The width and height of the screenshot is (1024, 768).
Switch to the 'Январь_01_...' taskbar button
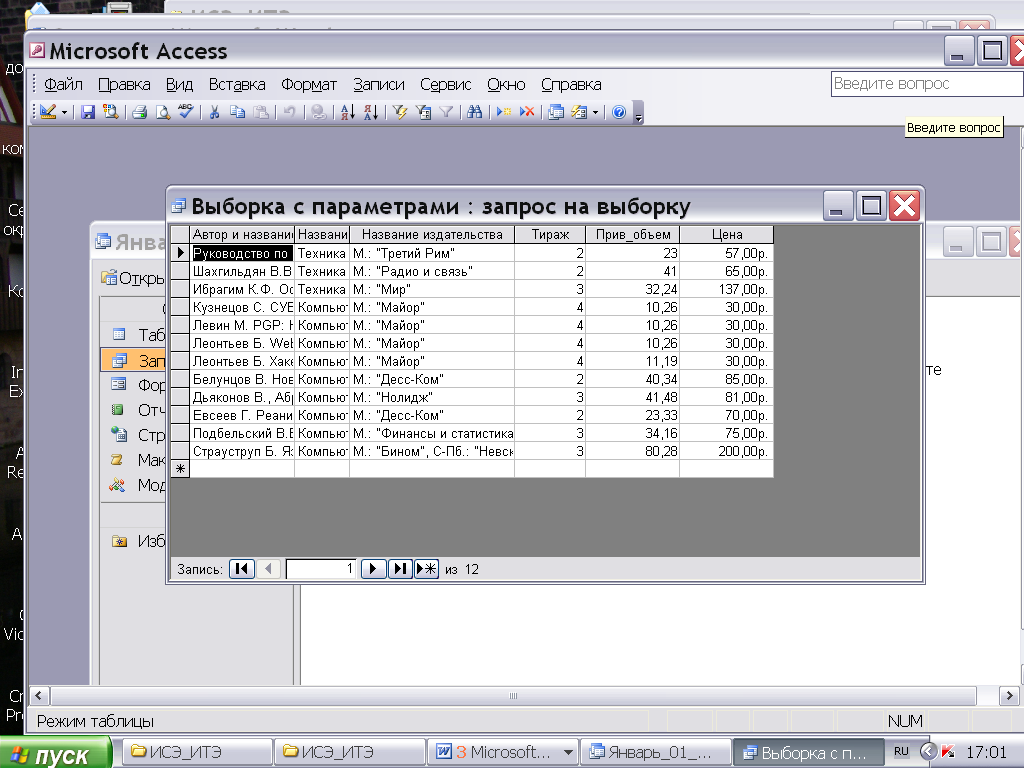[x=657, y=752]
